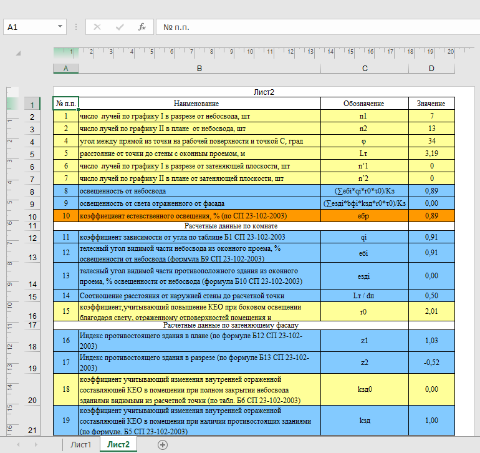
Task: Open the Name Box dropdown arrow
Action: (x=60, y=26)
